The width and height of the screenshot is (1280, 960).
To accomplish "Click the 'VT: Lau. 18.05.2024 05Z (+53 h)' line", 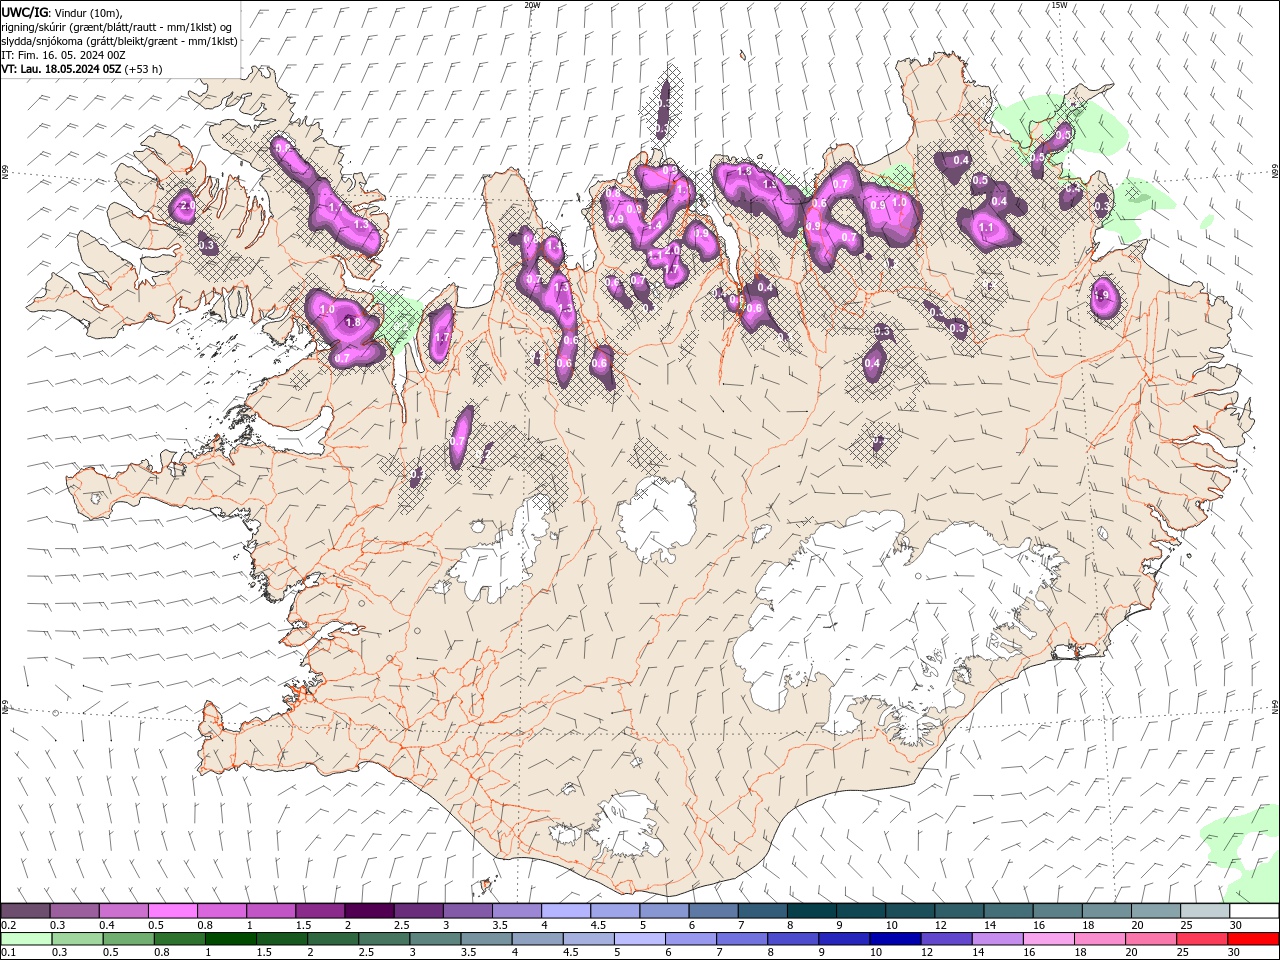I will (x=82, y=69).
